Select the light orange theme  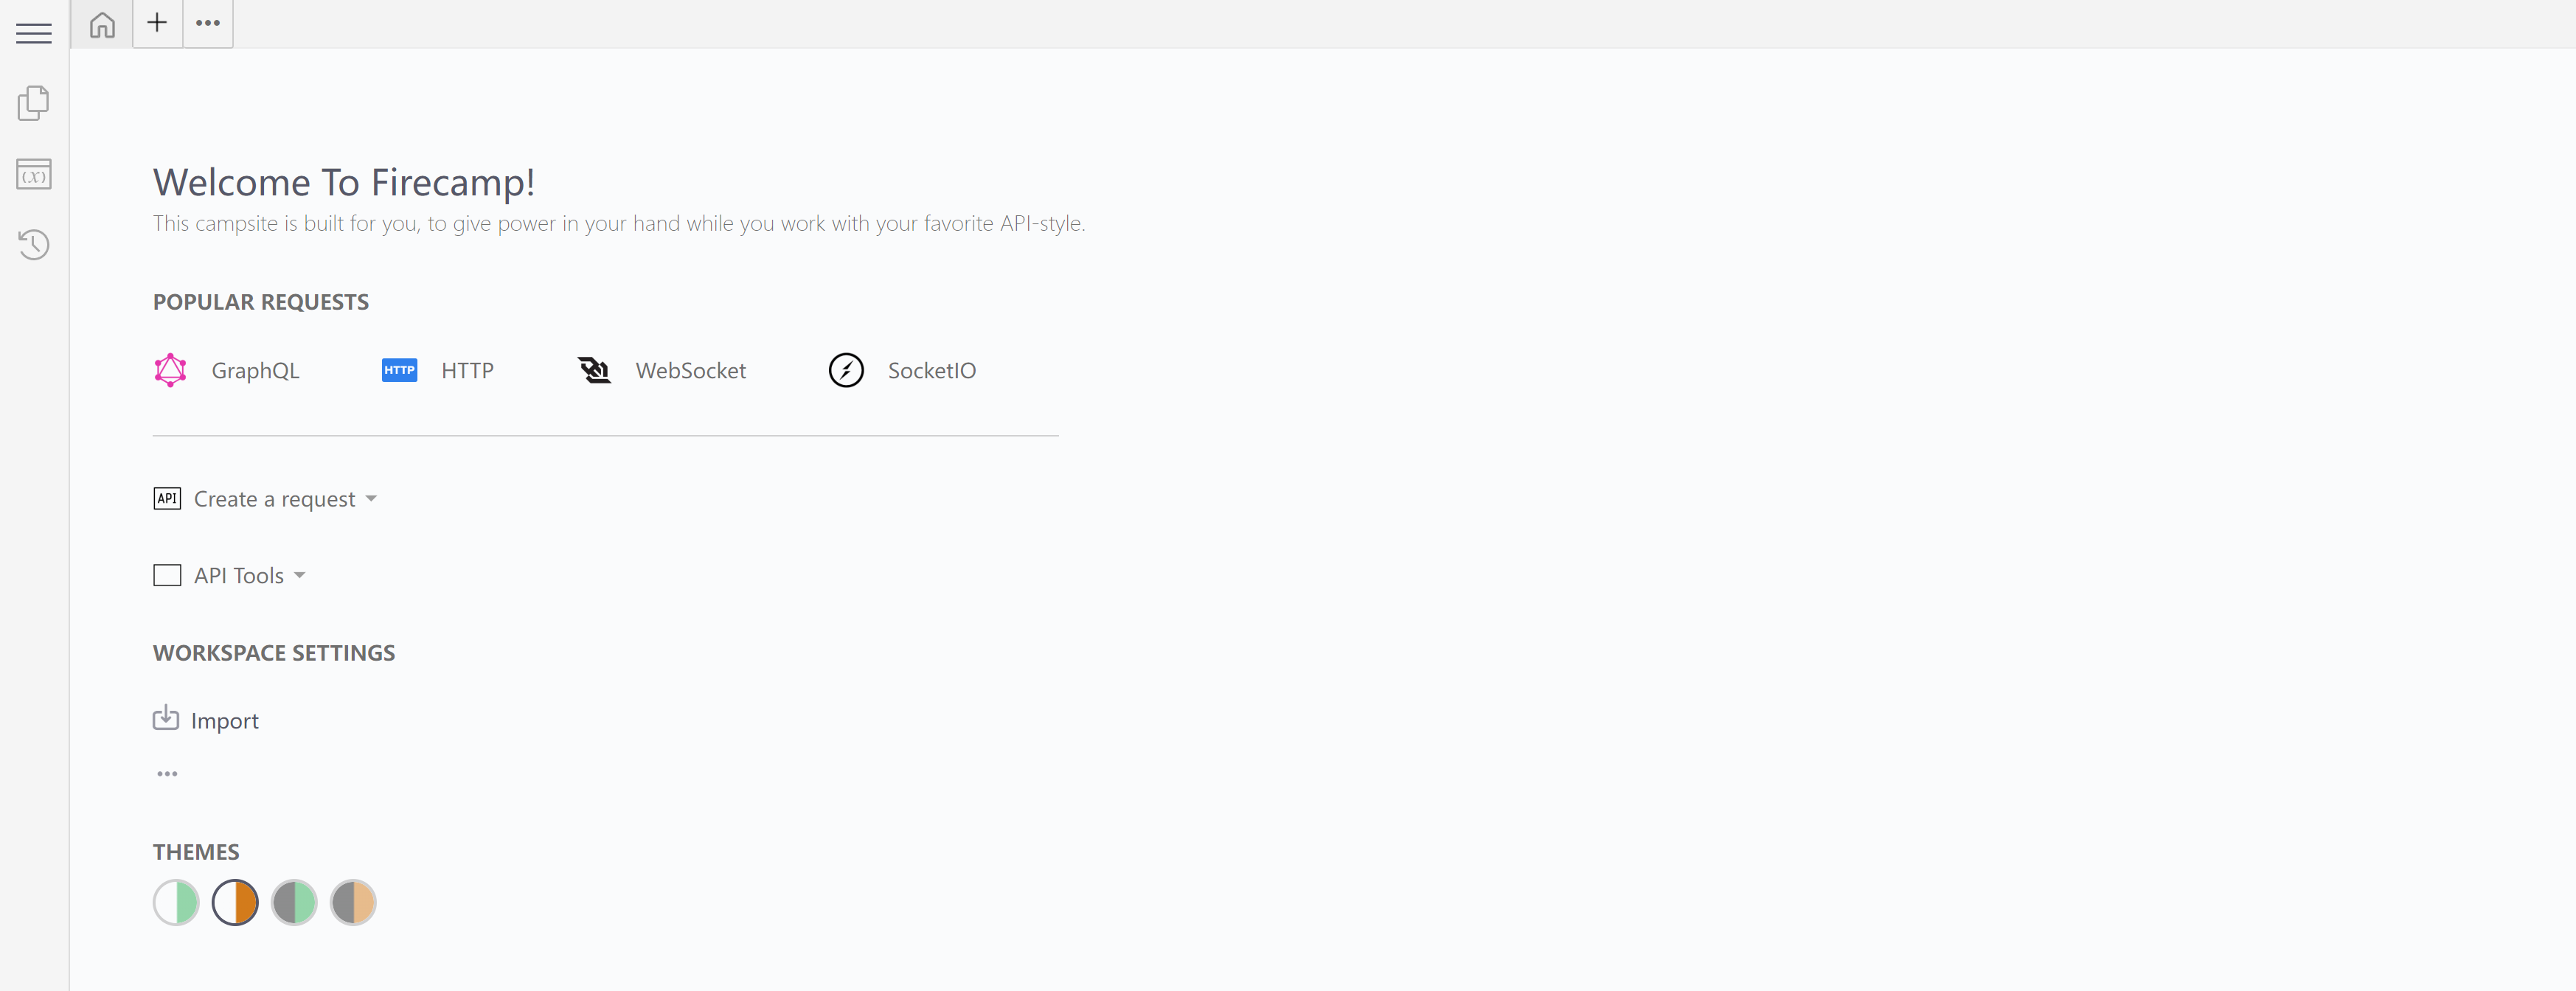coord(235,902)
